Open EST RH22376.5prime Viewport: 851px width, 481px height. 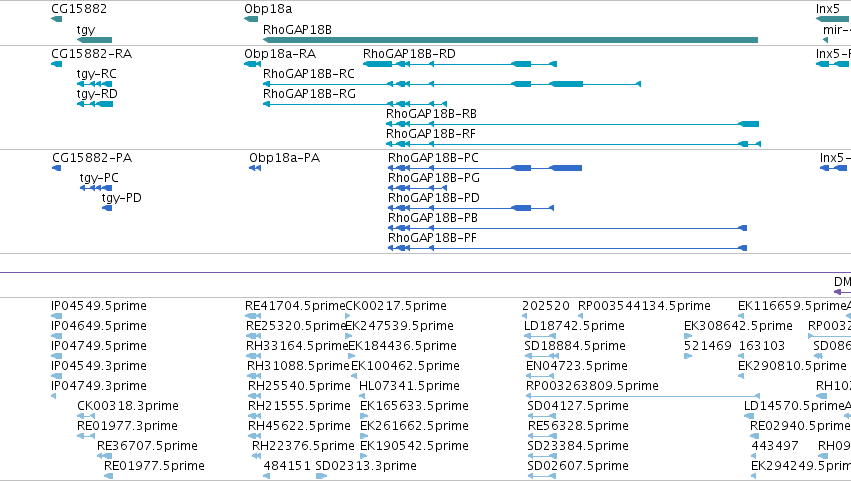[x=303, y=447]
